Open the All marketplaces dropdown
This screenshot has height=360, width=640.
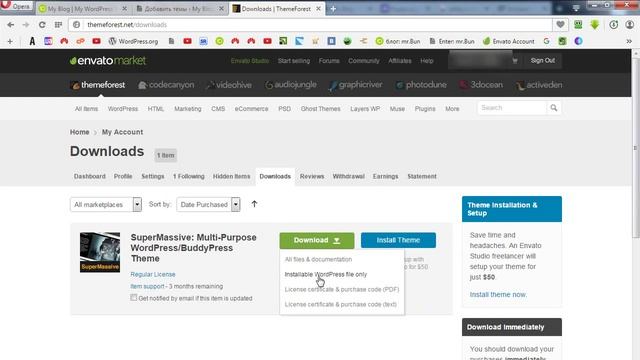[106, 204]
